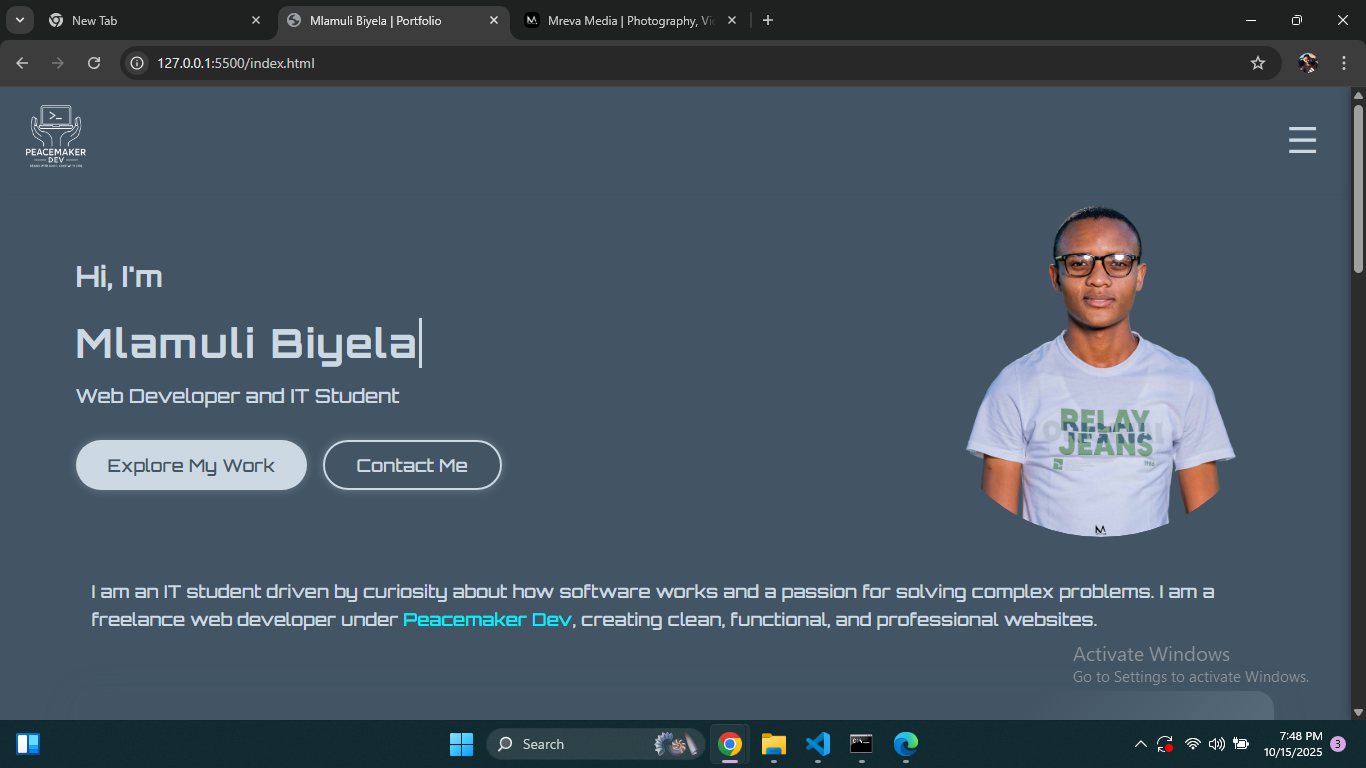The image size is (1366, 768).
Task: Switch to the New Tab tab
Action: click(x=150, y=20)
